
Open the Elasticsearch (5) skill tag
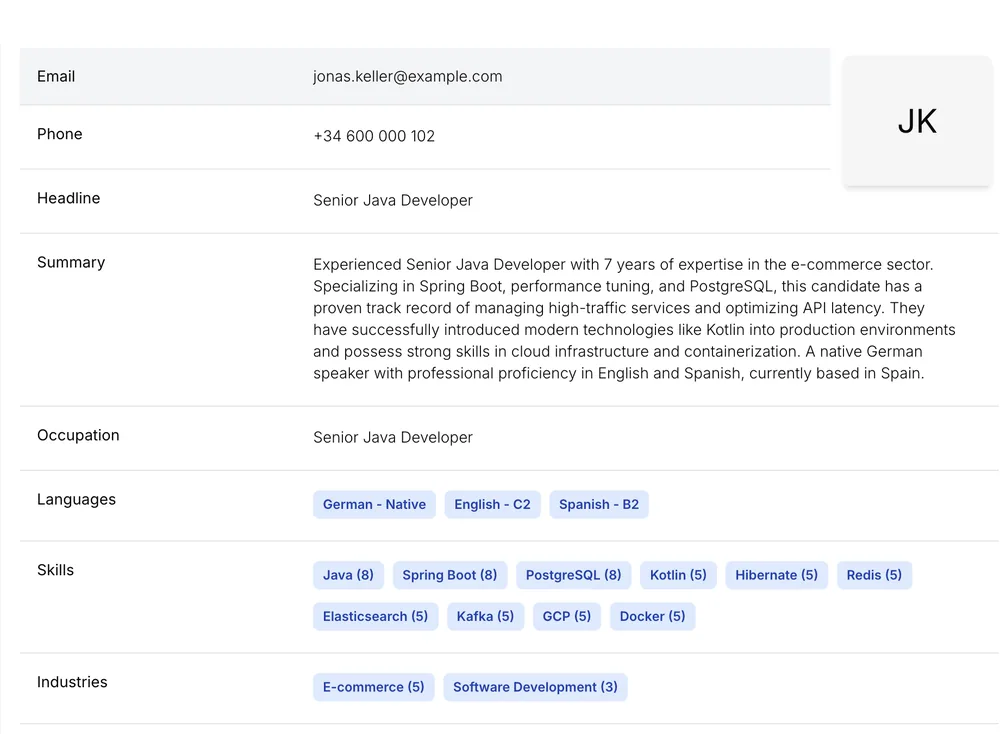coord(376,617)
